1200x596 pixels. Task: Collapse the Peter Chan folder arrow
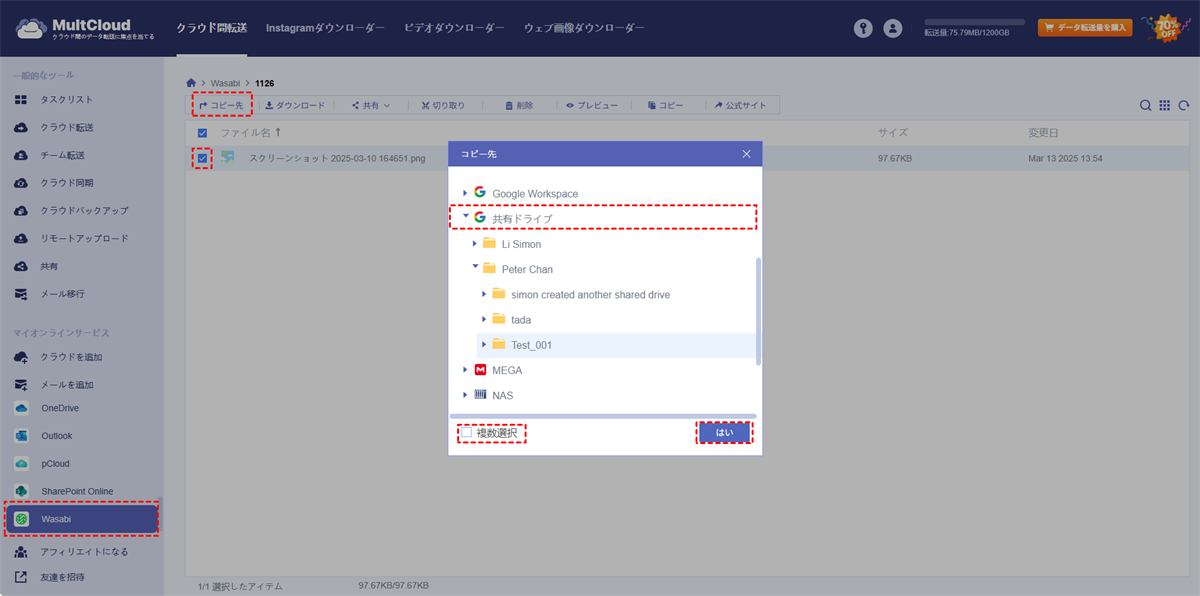click(x=475, y=268)
